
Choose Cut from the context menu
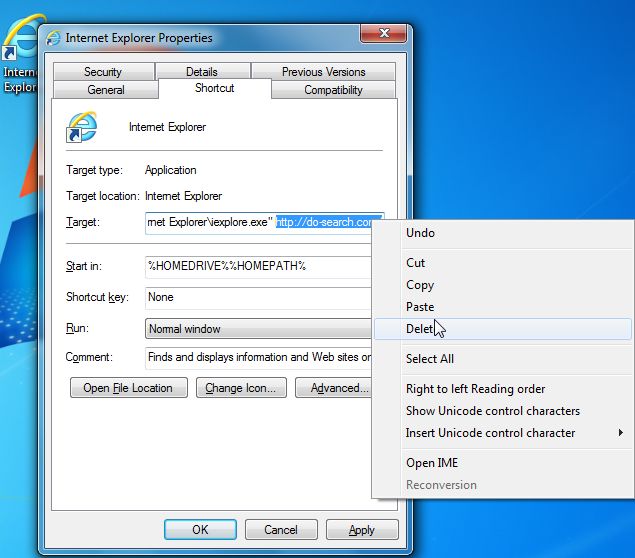[503, 263]
